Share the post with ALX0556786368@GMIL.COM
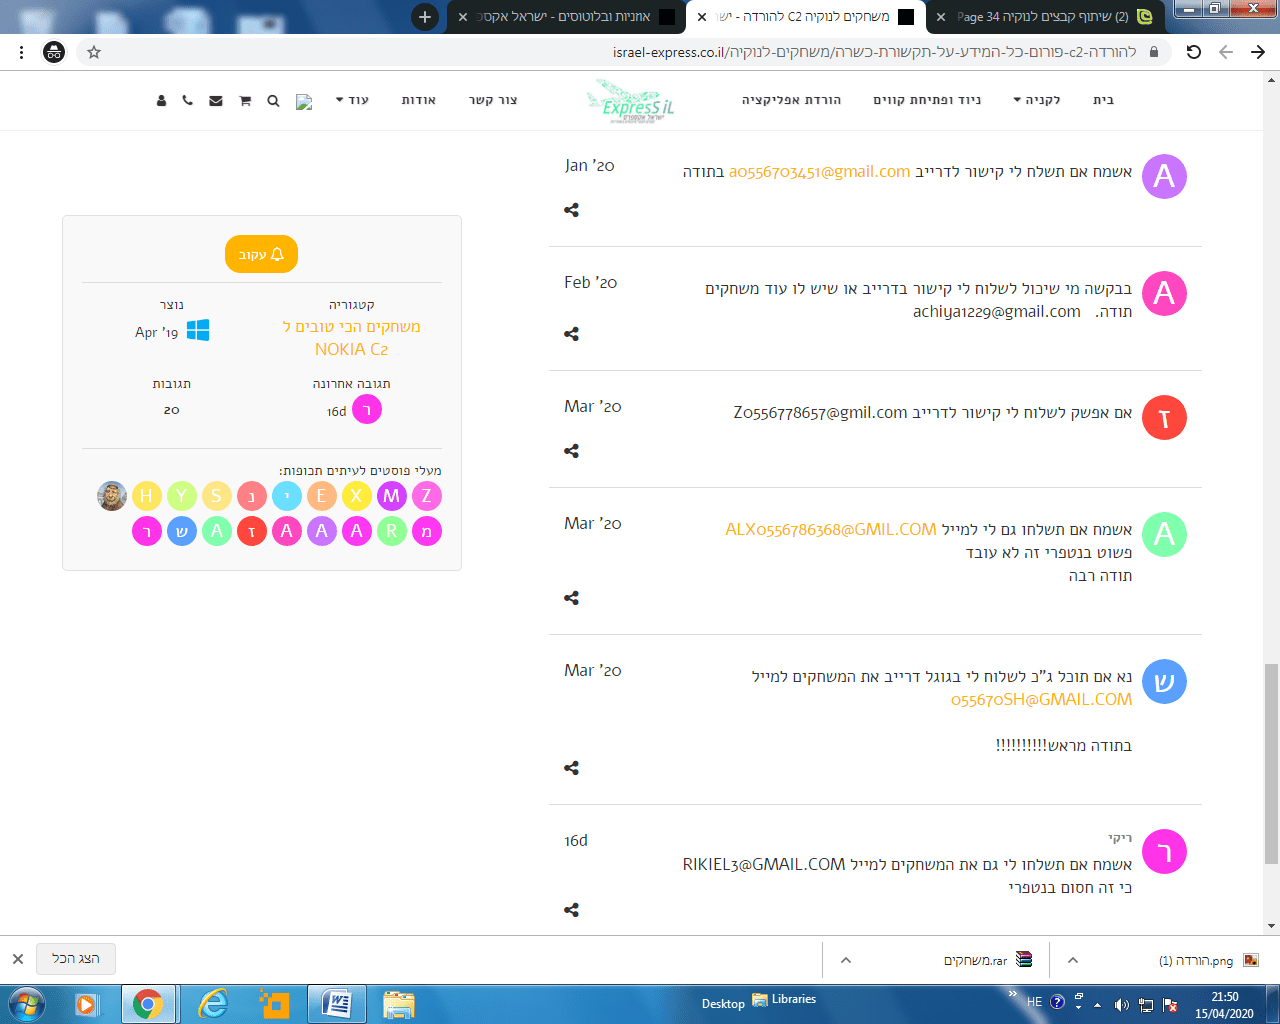This screenshot has width=1280, height=1024. point(571,598)
